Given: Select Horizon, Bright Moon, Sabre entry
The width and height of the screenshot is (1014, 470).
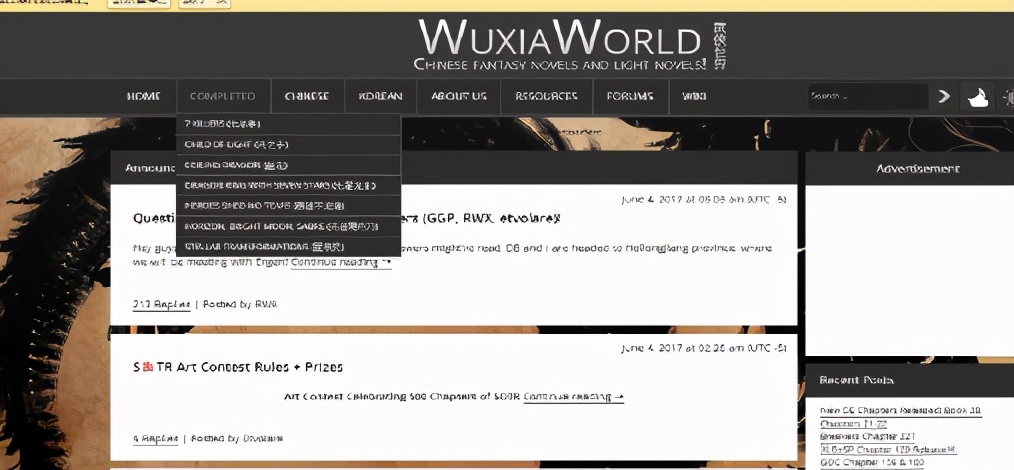Looking at the screenshot, I should [x=288, y=226].
